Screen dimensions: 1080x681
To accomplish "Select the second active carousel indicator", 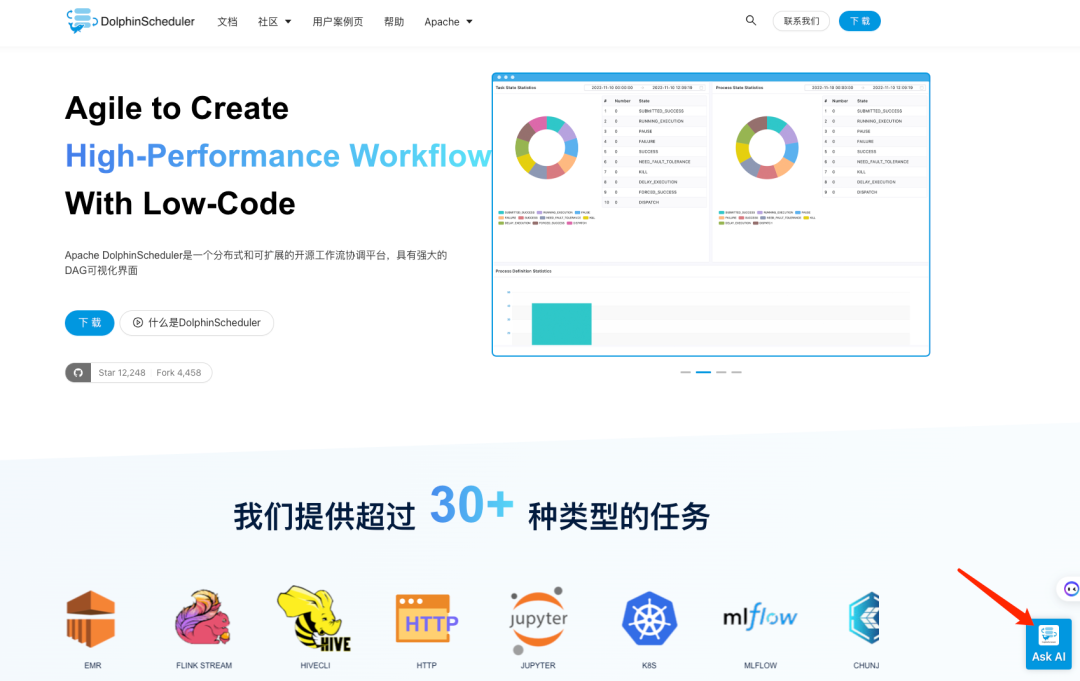I will point(703,372).
